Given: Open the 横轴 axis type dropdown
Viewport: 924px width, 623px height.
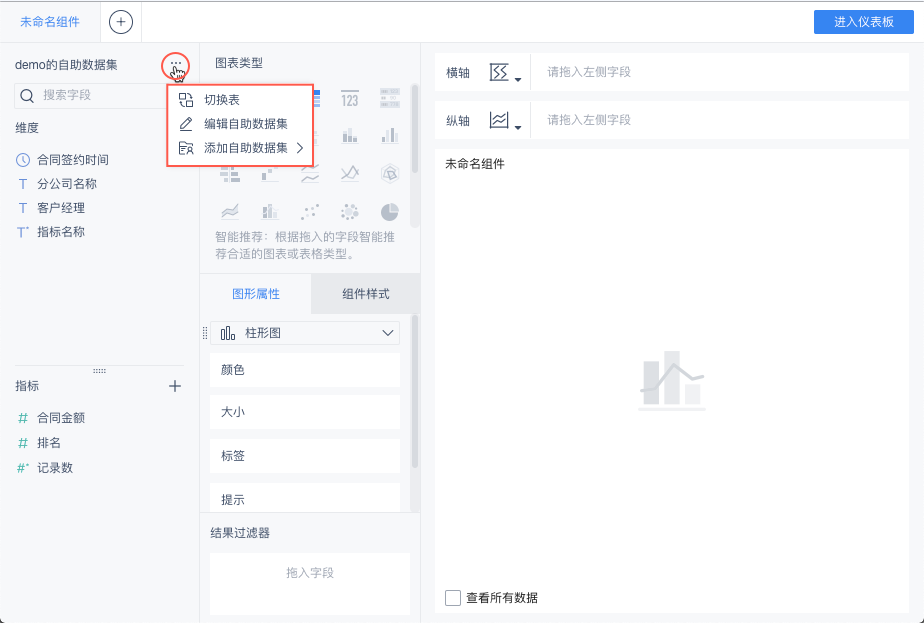Looking at the screenshot, I should click(506, 72).
